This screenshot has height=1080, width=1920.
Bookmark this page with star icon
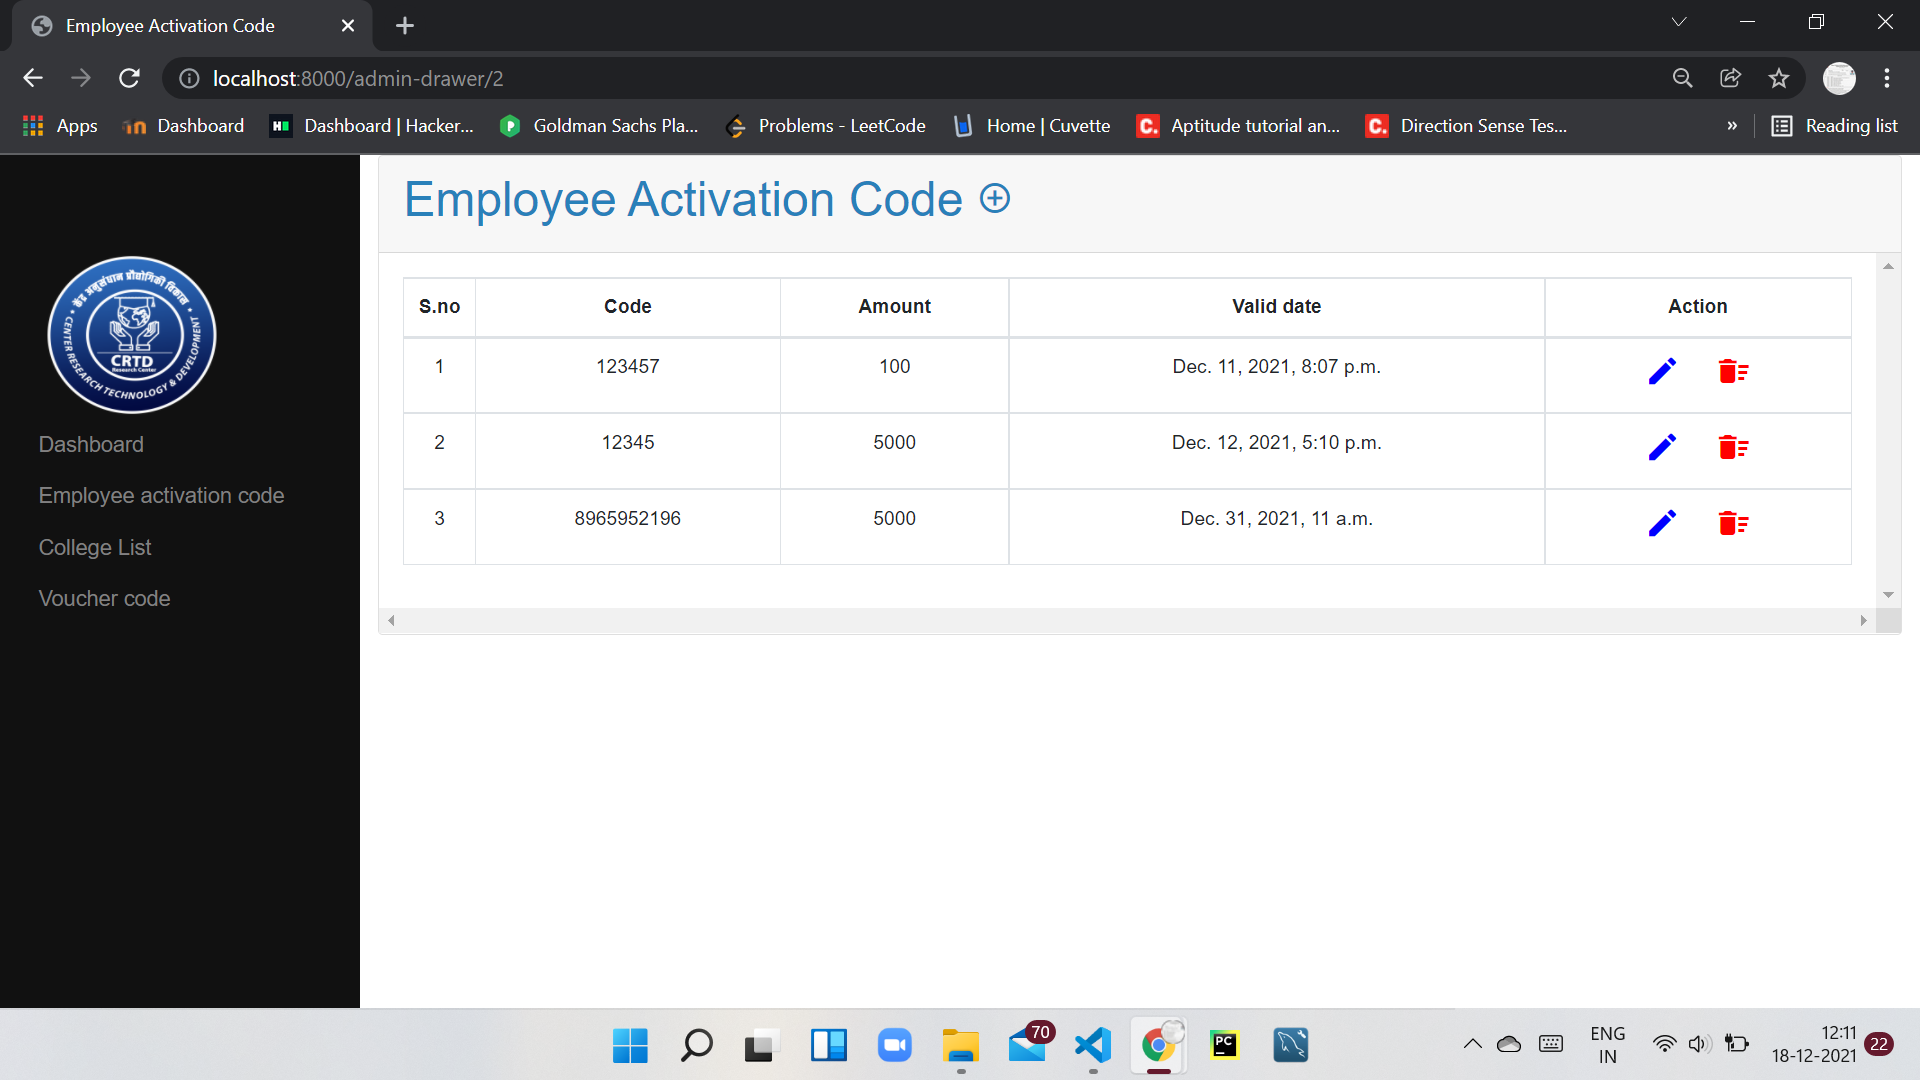click(1778, 78)
